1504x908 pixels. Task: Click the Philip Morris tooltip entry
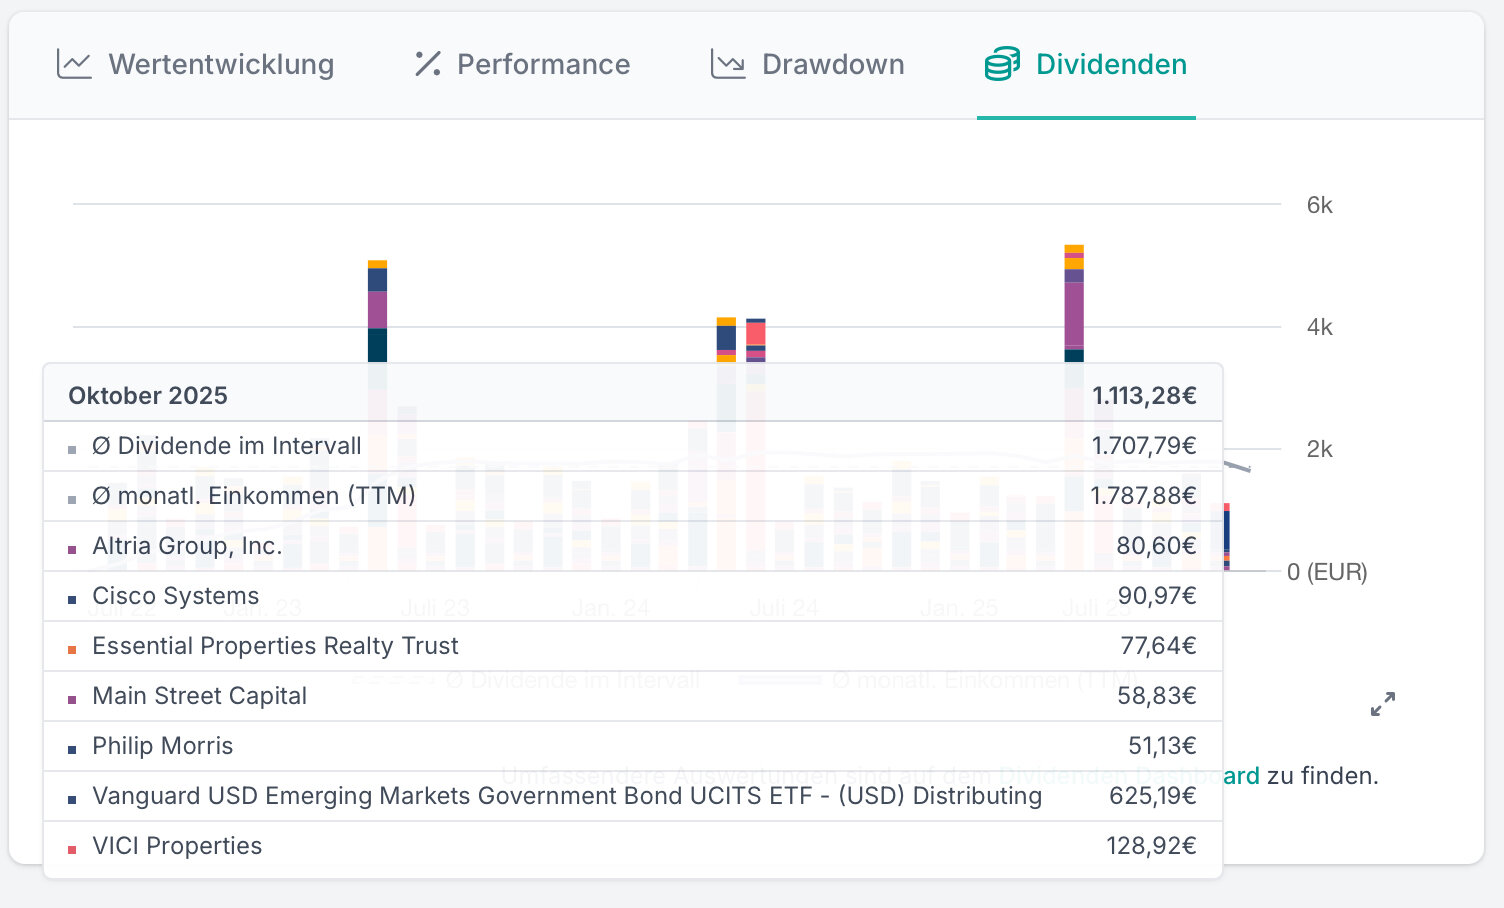tap(163, 746)
